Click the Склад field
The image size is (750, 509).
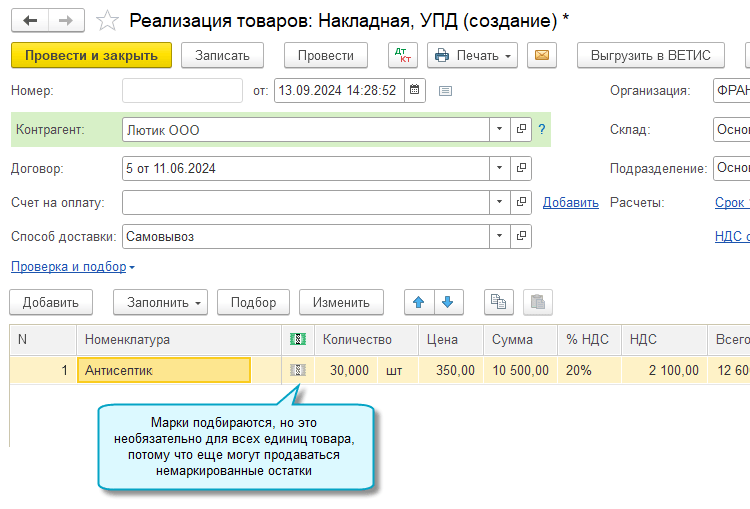coord(731,129)
